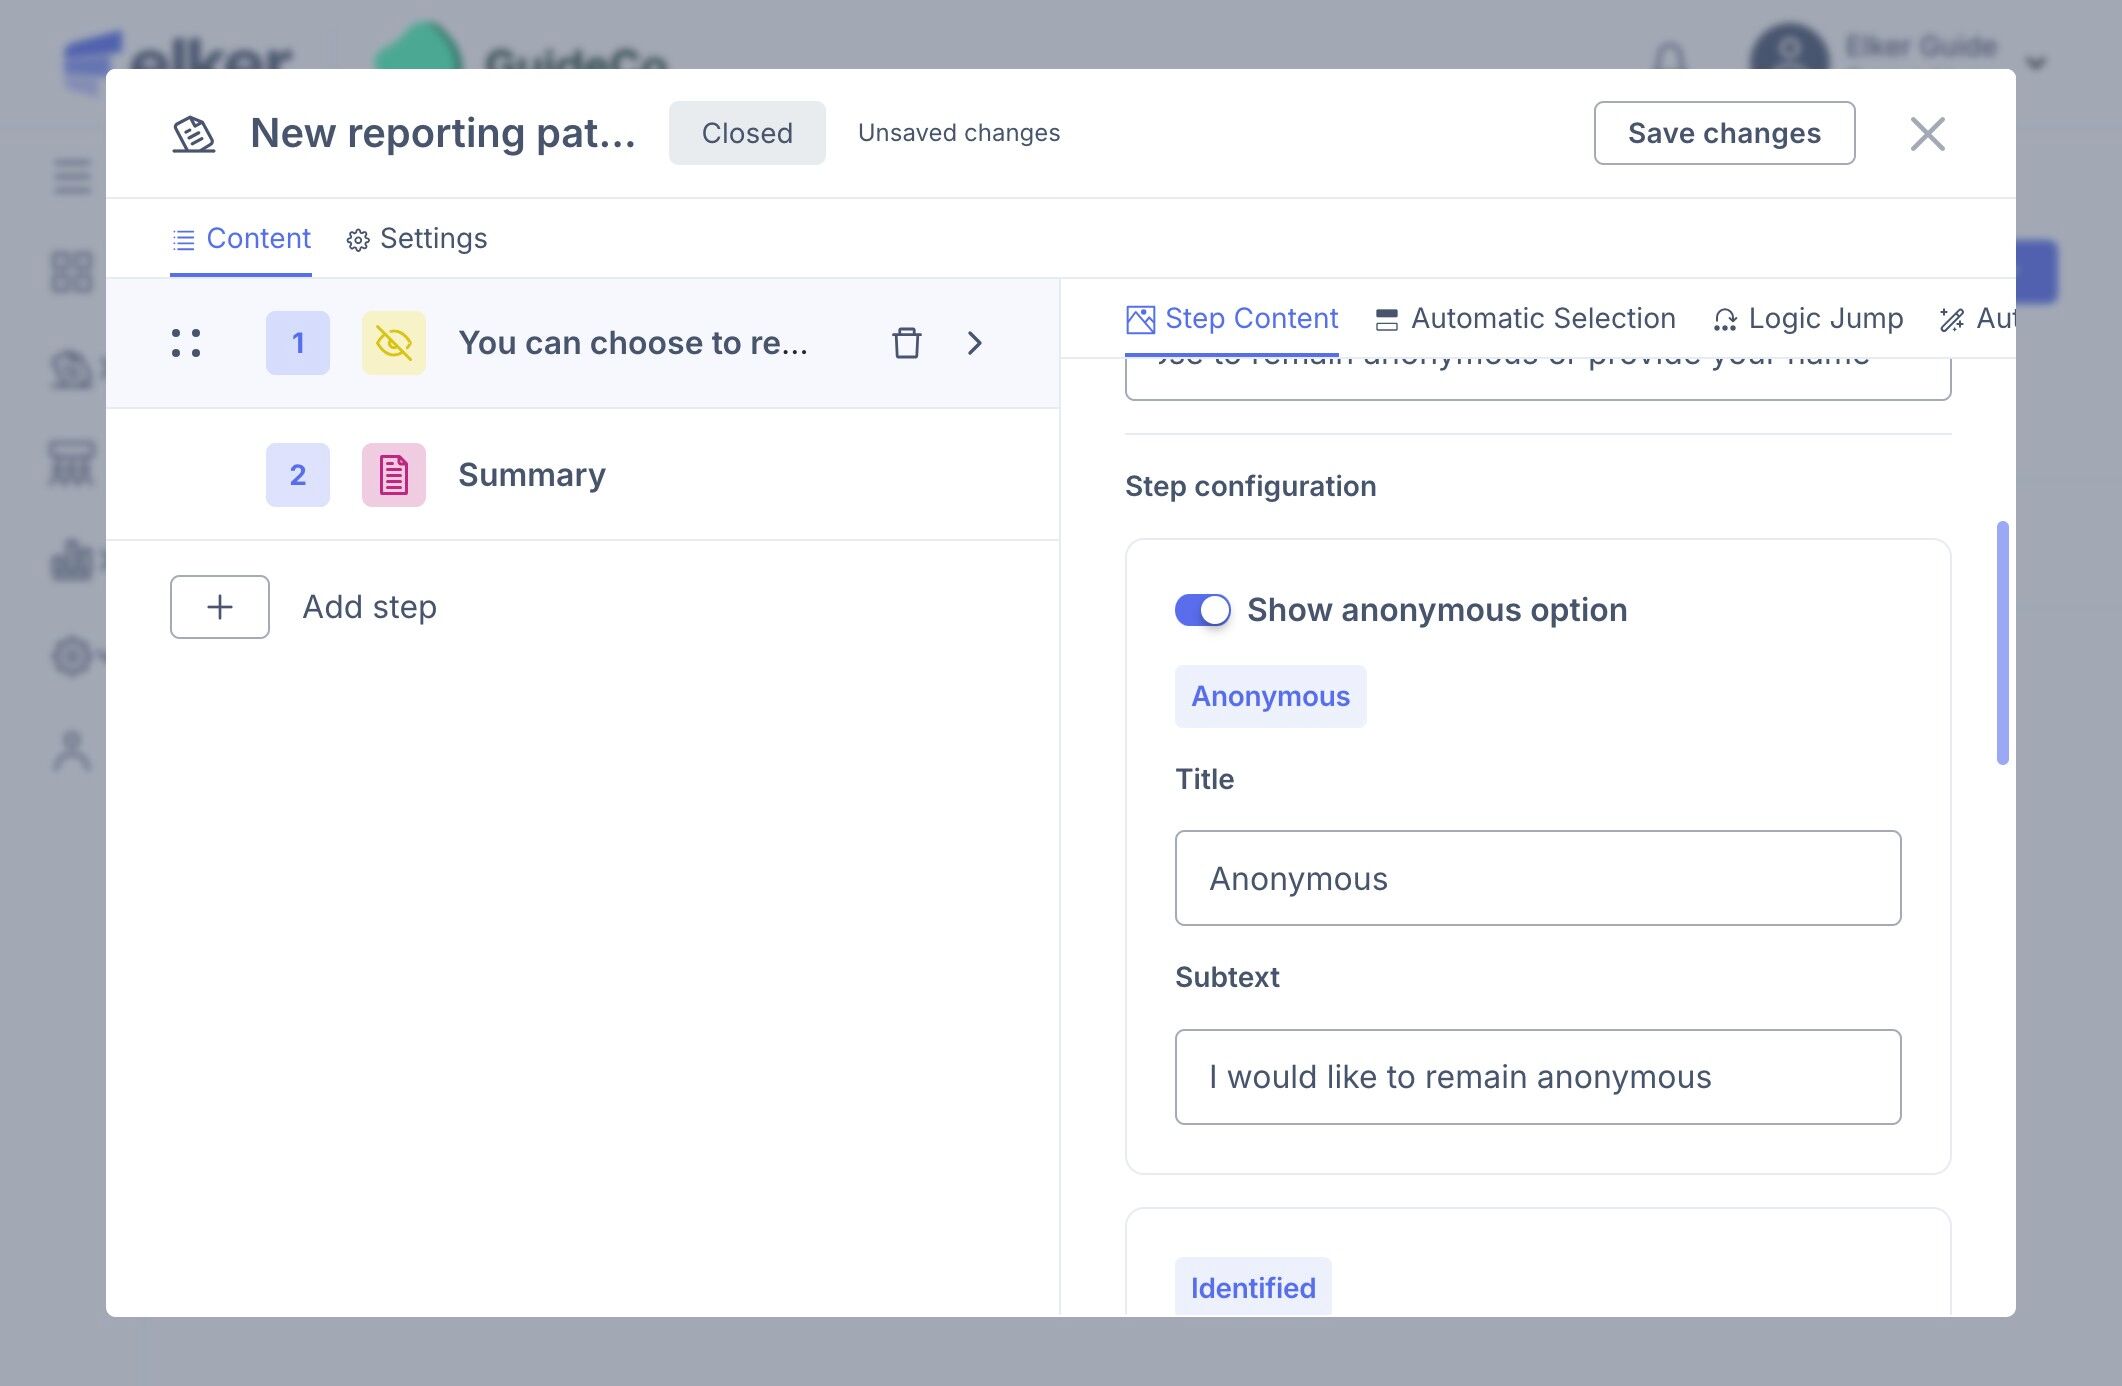Click the Closed status badge
The height and width of the screenshot is (1386, 2122).
click(x=747, y=133)
